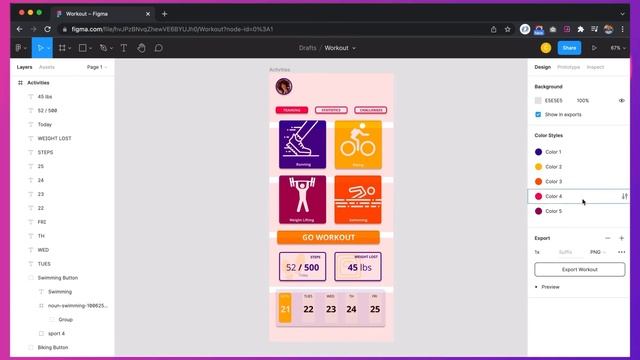Open the browser Extensions puzzle icon
Image resolution: width=640 pixels, height=360 pixels.
point(580,29)
